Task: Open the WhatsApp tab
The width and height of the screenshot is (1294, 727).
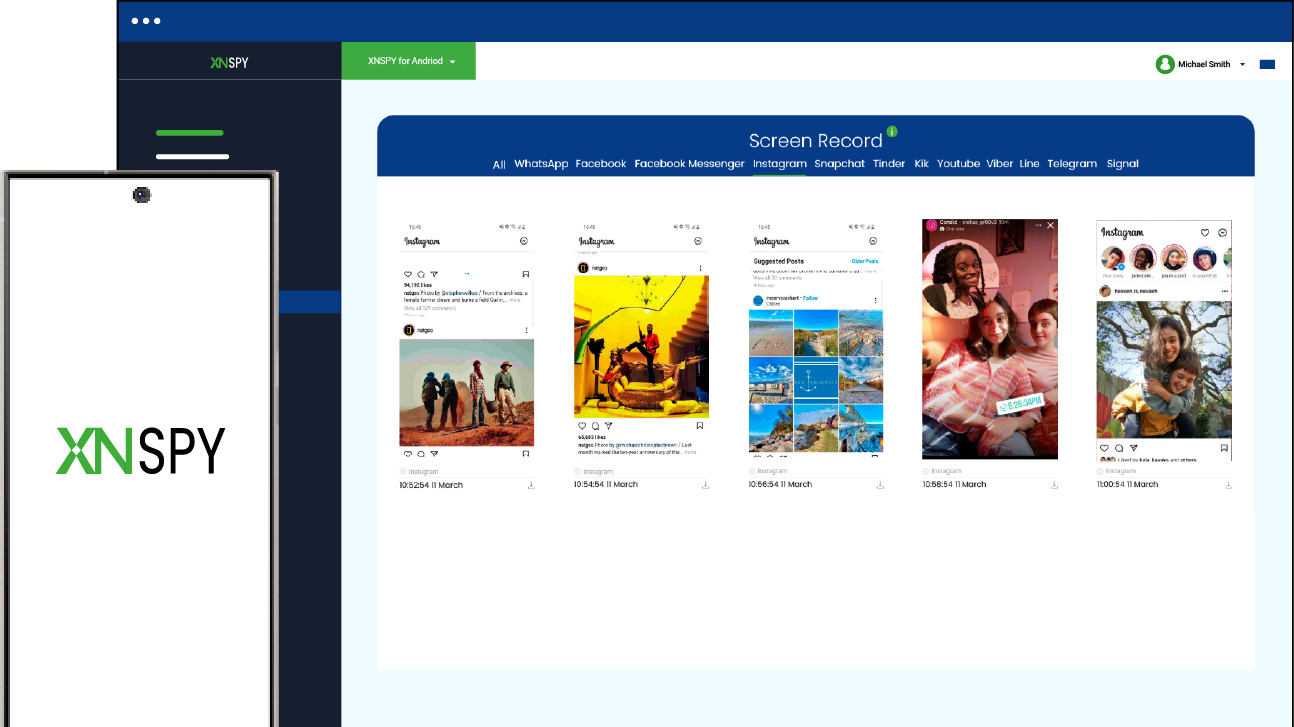Action: point(541,164)
